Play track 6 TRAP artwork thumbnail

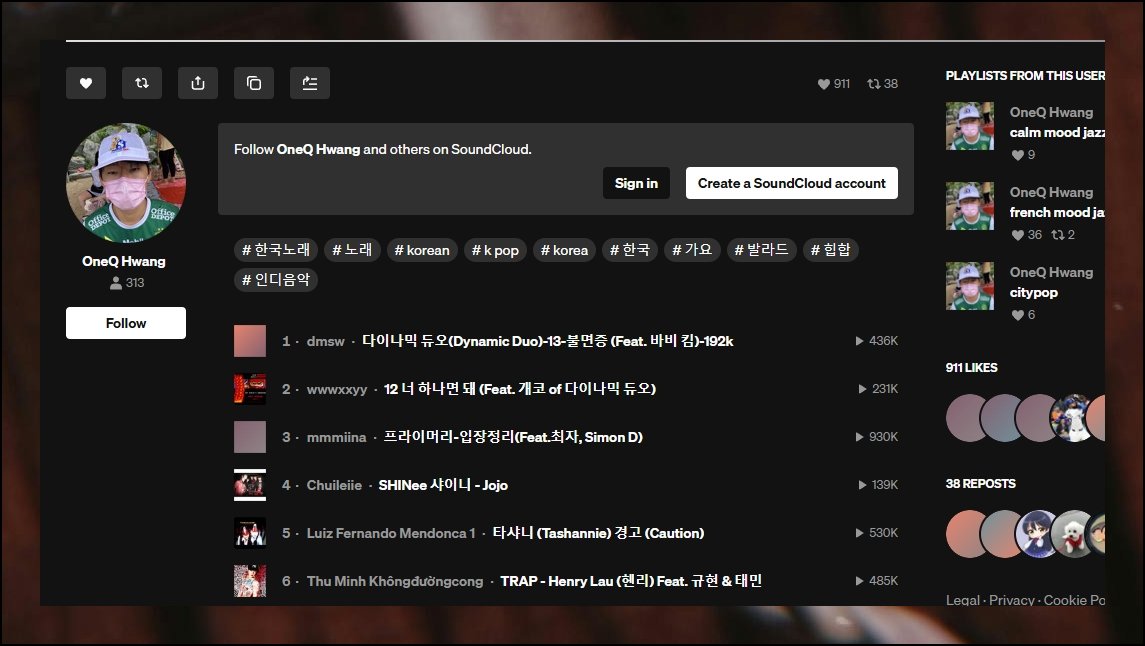(x=250, y=581)
